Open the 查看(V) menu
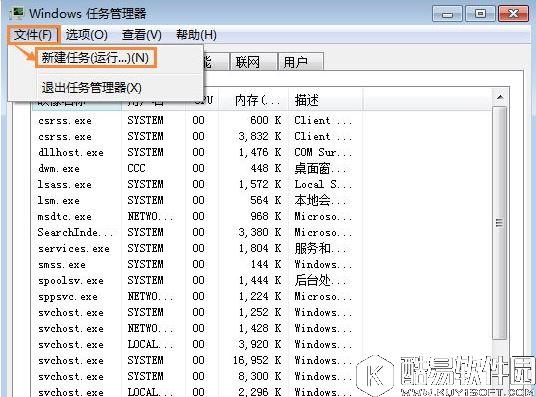Screen dimensions: 536x397 pos(142,35)
